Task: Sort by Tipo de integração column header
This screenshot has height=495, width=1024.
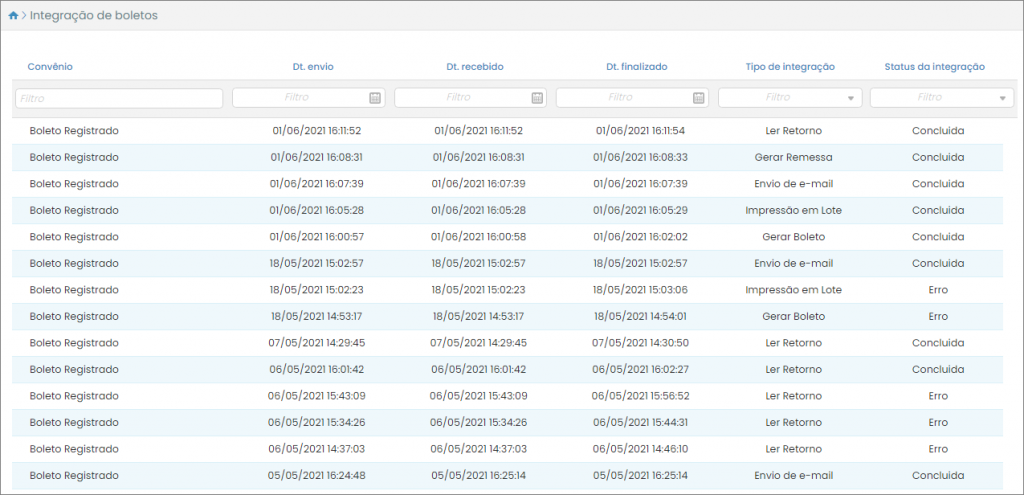Action: pos(790,67)
